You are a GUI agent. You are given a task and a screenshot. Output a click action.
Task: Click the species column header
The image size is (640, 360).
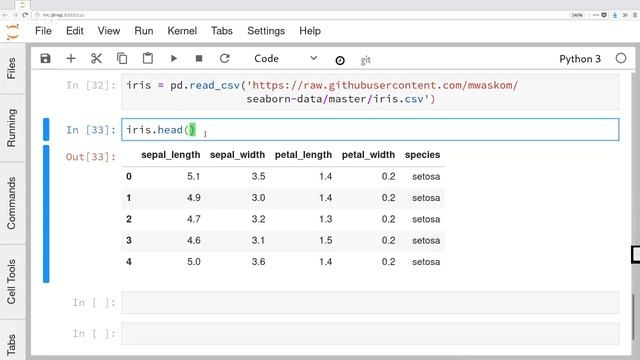(422, 155)
